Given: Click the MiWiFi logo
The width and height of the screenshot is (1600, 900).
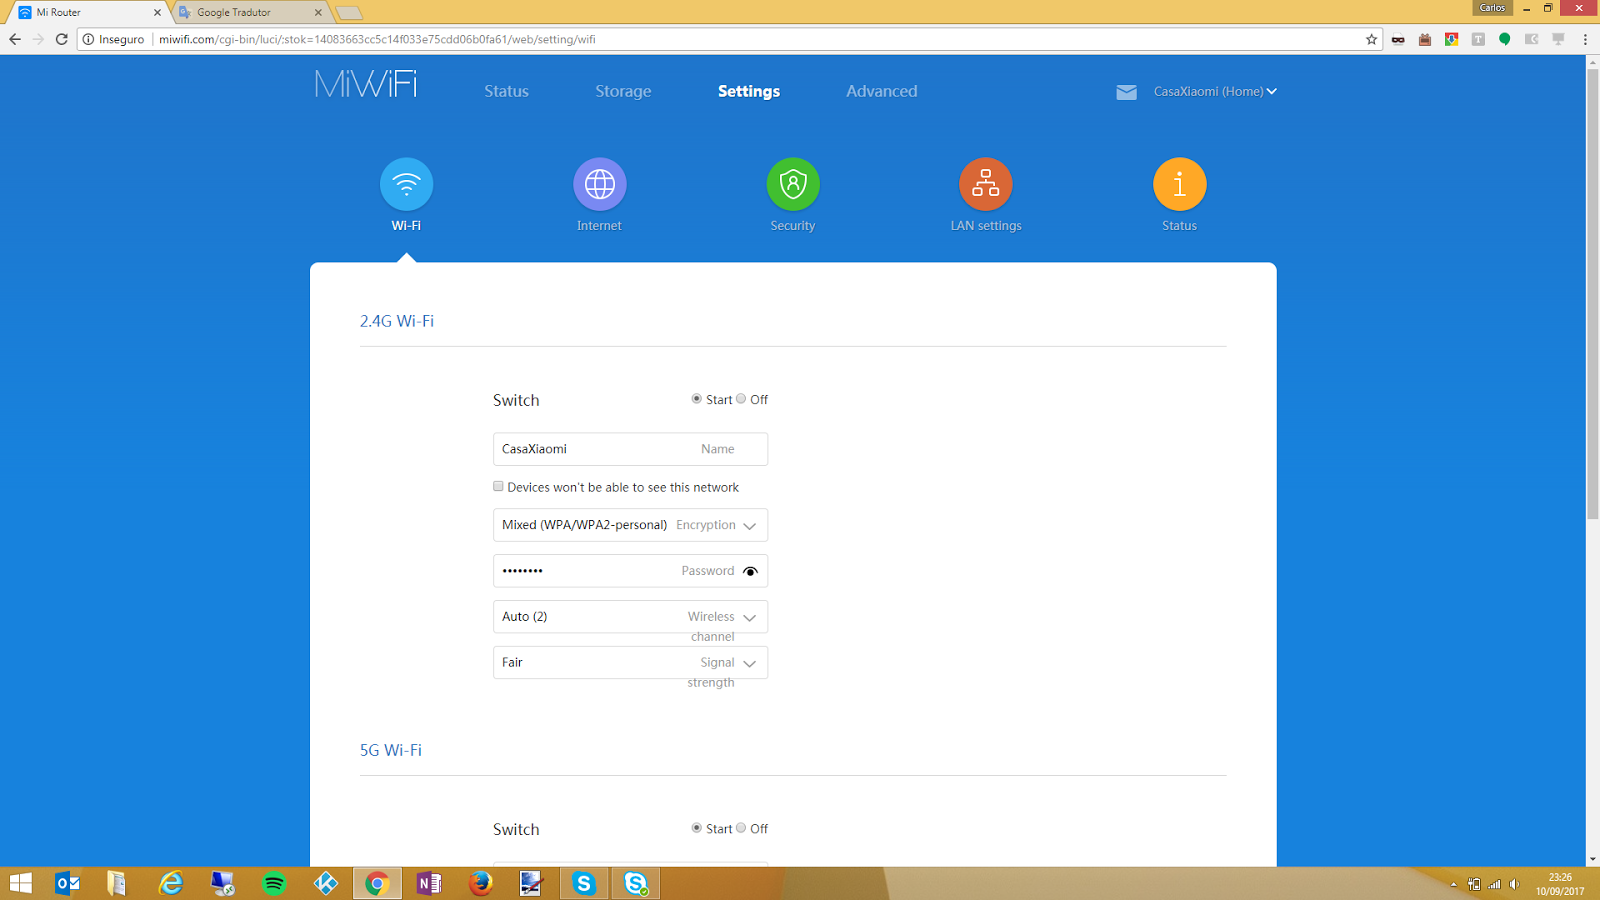Looking at the screenshot, I should pos(366,84).
